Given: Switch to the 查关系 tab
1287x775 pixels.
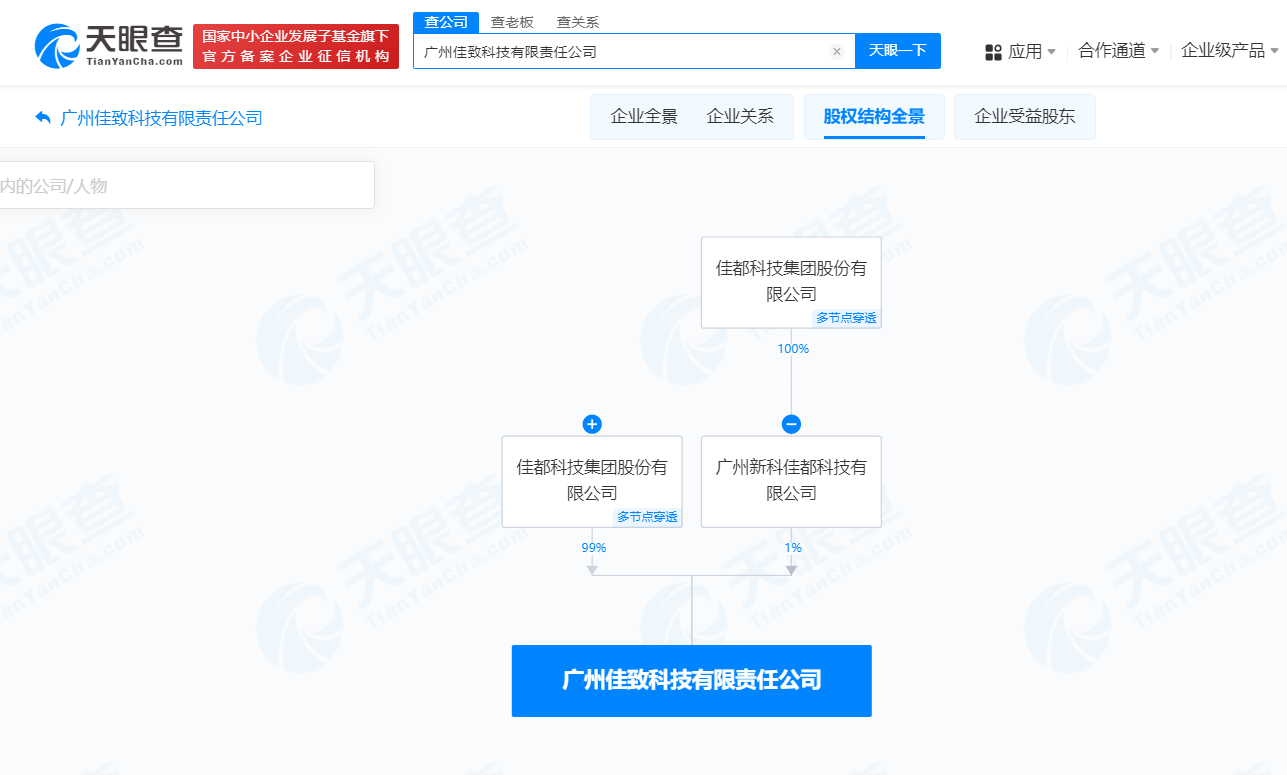Looking at the screenshot, I should 578,21.
